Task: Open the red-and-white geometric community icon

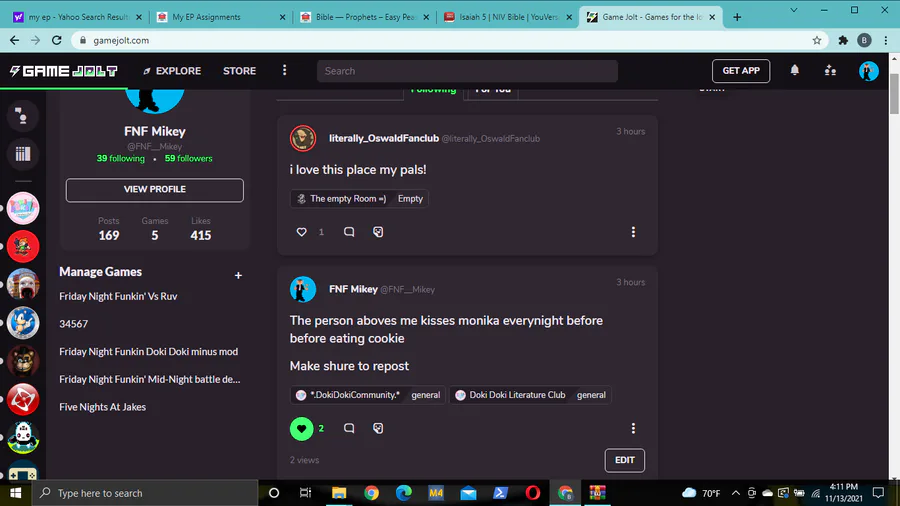Action: [23, 399]
